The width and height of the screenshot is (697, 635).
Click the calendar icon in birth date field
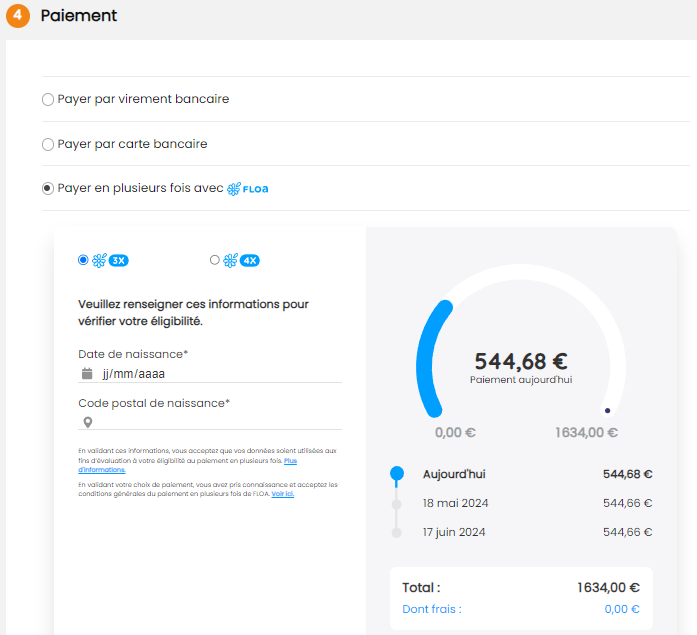[x=87, y=374]
